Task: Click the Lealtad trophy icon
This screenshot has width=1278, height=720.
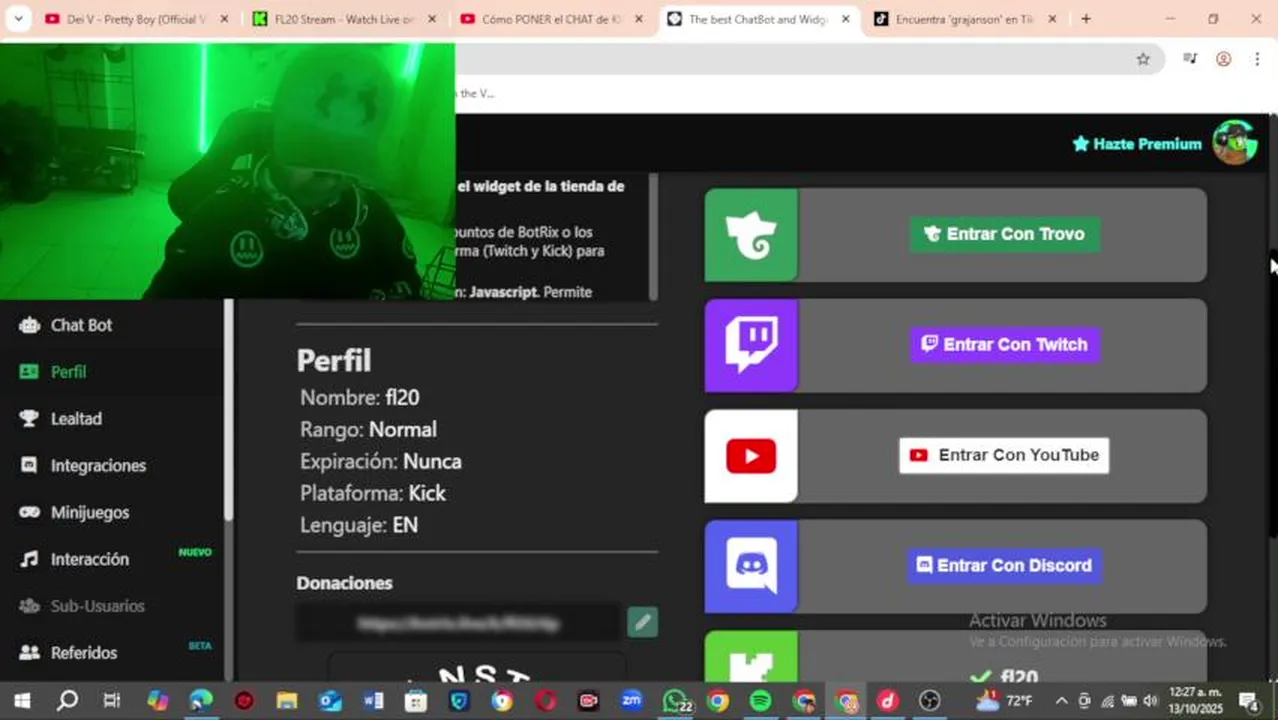Action: point(30,419)
